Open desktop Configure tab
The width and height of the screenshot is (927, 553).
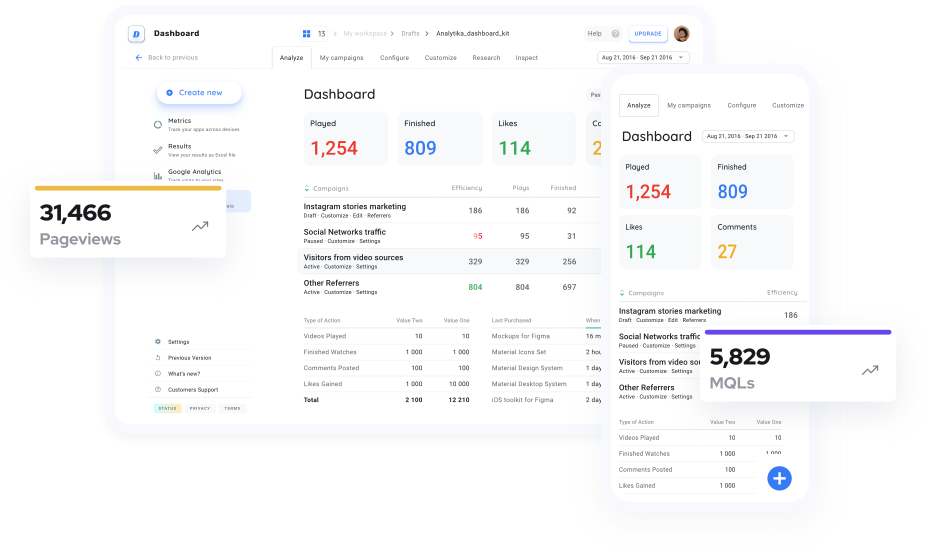[394, 58]
